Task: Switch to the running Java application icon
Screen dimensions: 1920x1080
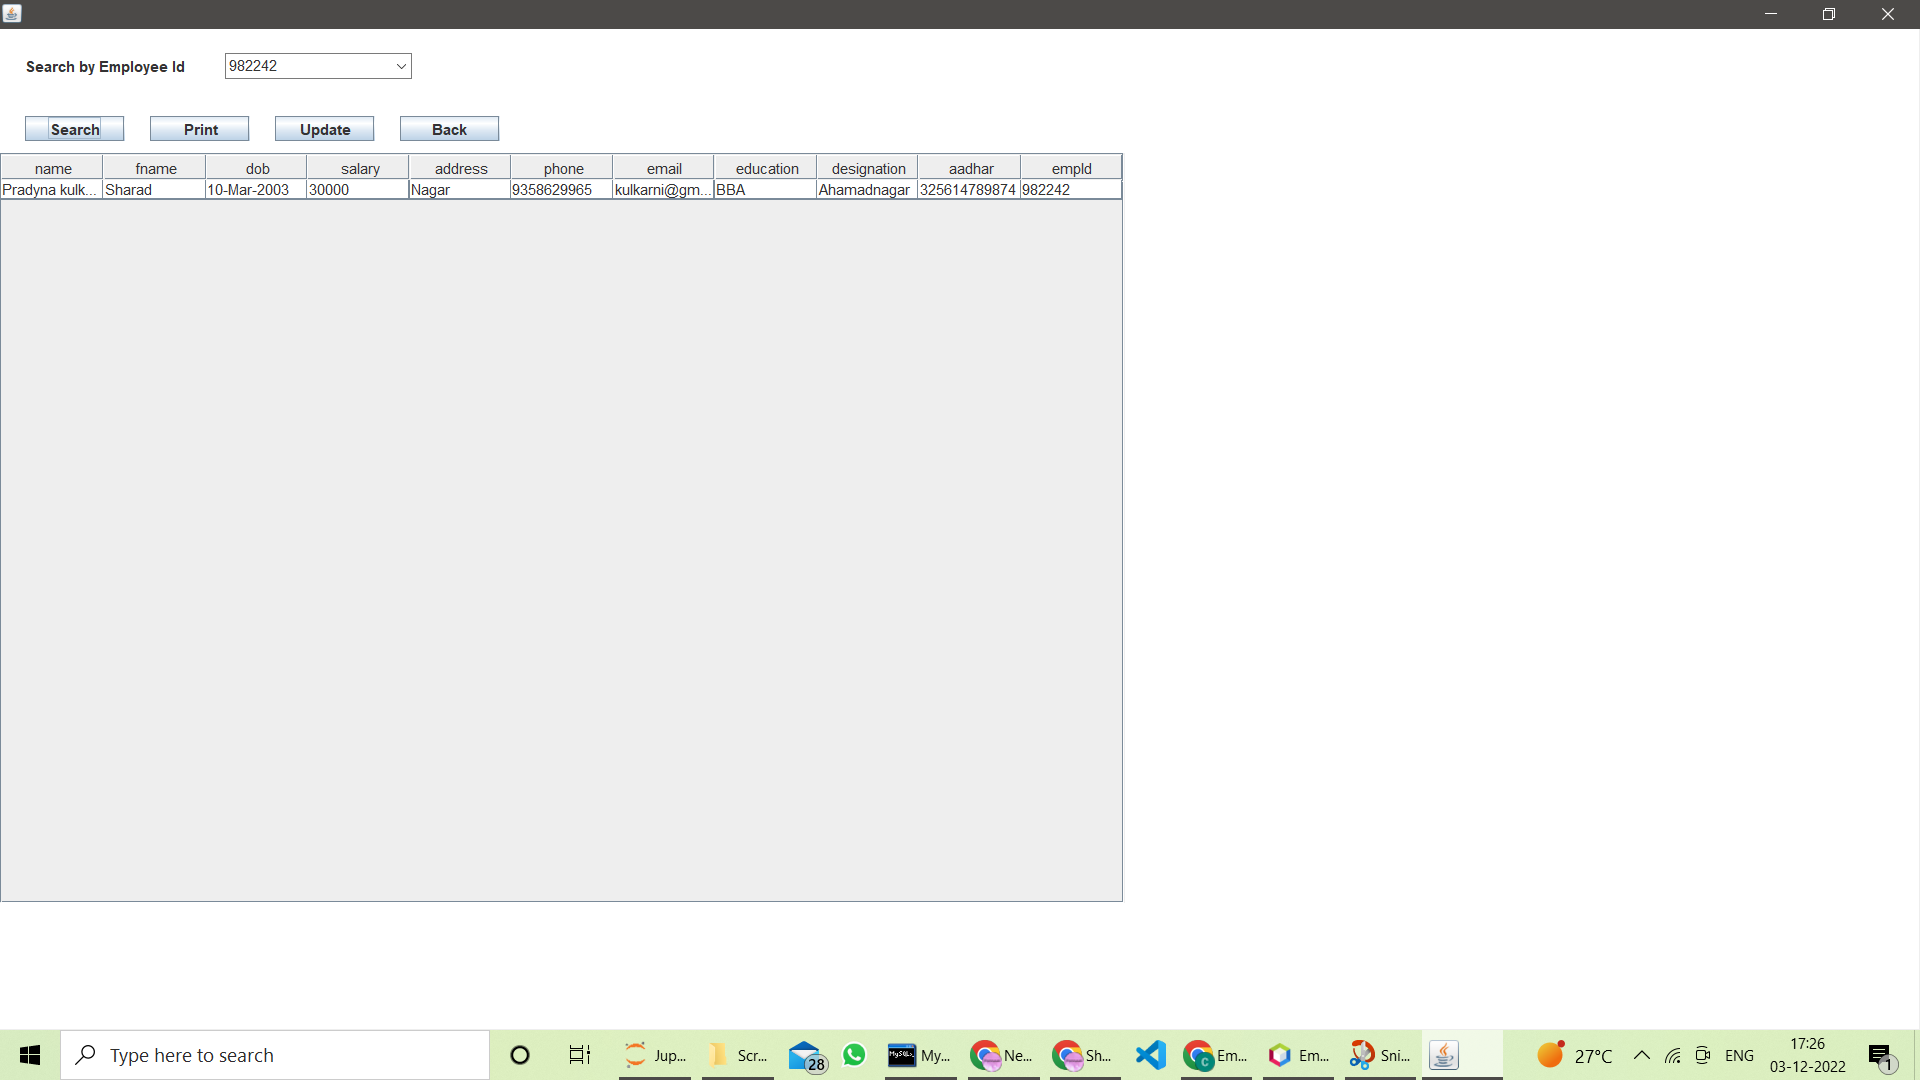Action: 1445,1054
